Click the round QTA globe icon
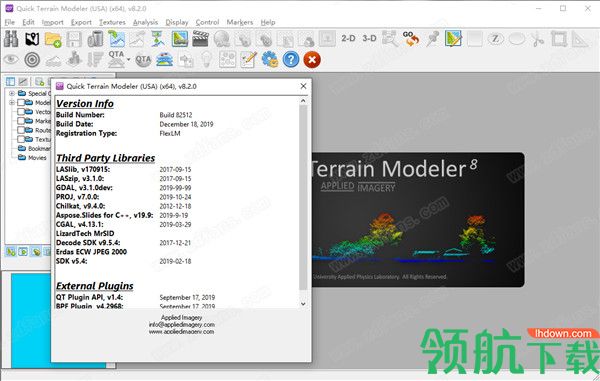The image size is (600, 381). coord(143,60)
